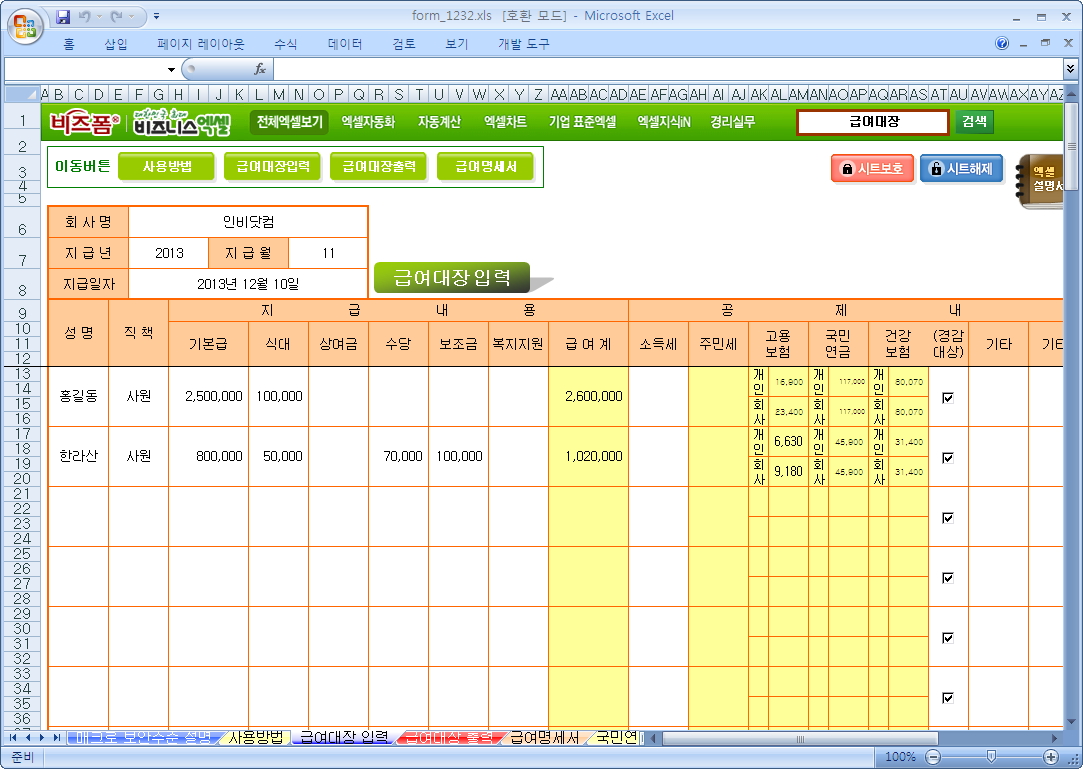Viewport: 1083px width, 769px height.
Task: Toggle the 경감대상 checkbox for 홍길동
Action: [948, 397]
